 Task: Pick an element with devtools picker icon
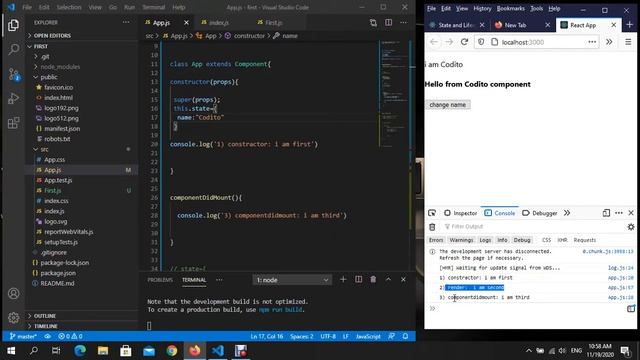pos(432,213)
